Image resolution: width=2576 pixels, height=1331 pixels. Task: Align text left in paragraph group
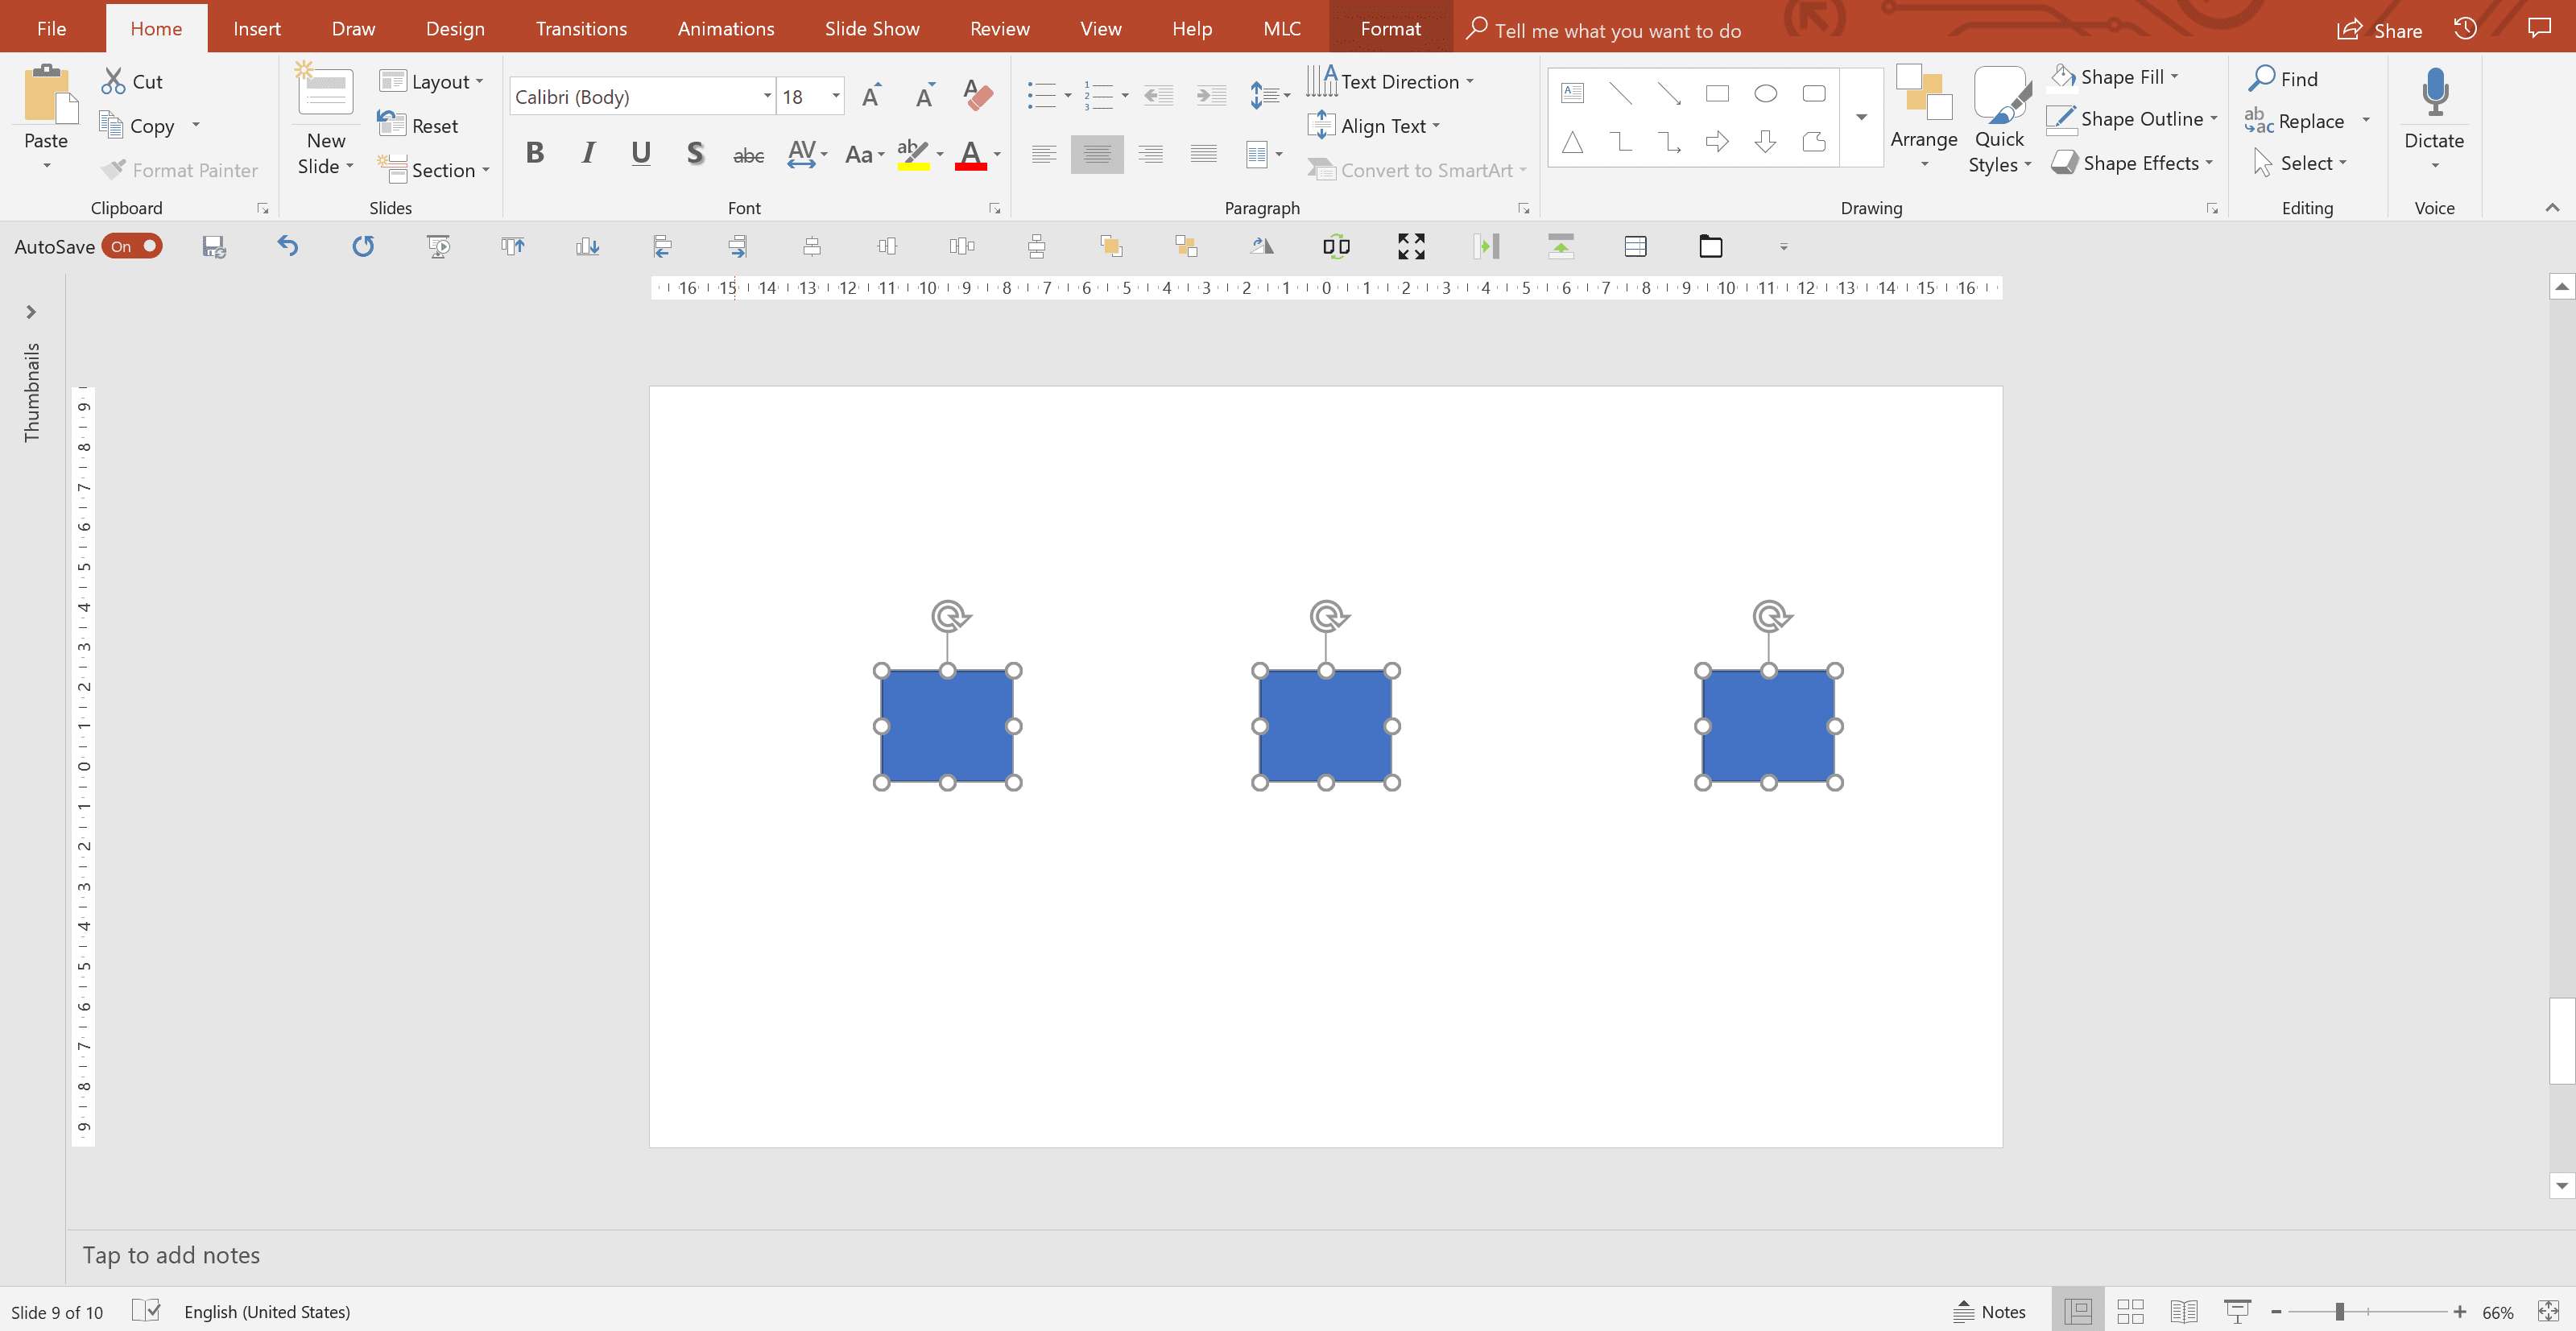(1044, 154)
